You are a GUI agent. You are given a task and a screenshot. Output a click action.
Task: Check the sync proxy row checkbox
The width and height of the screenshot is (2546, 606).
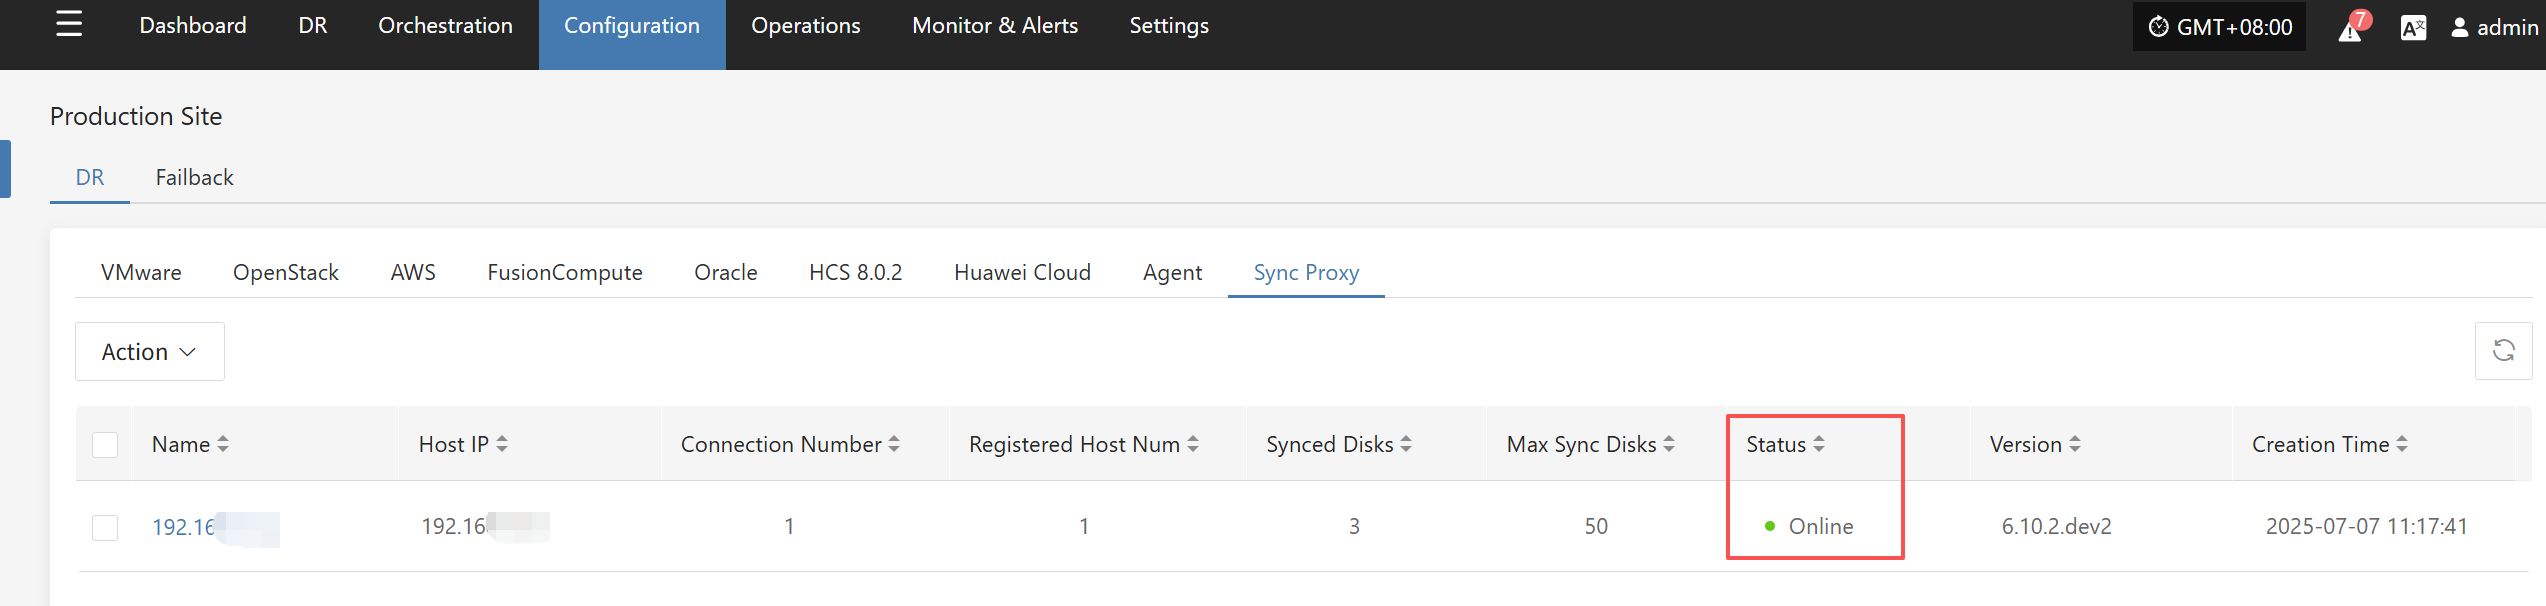point(105,527)
